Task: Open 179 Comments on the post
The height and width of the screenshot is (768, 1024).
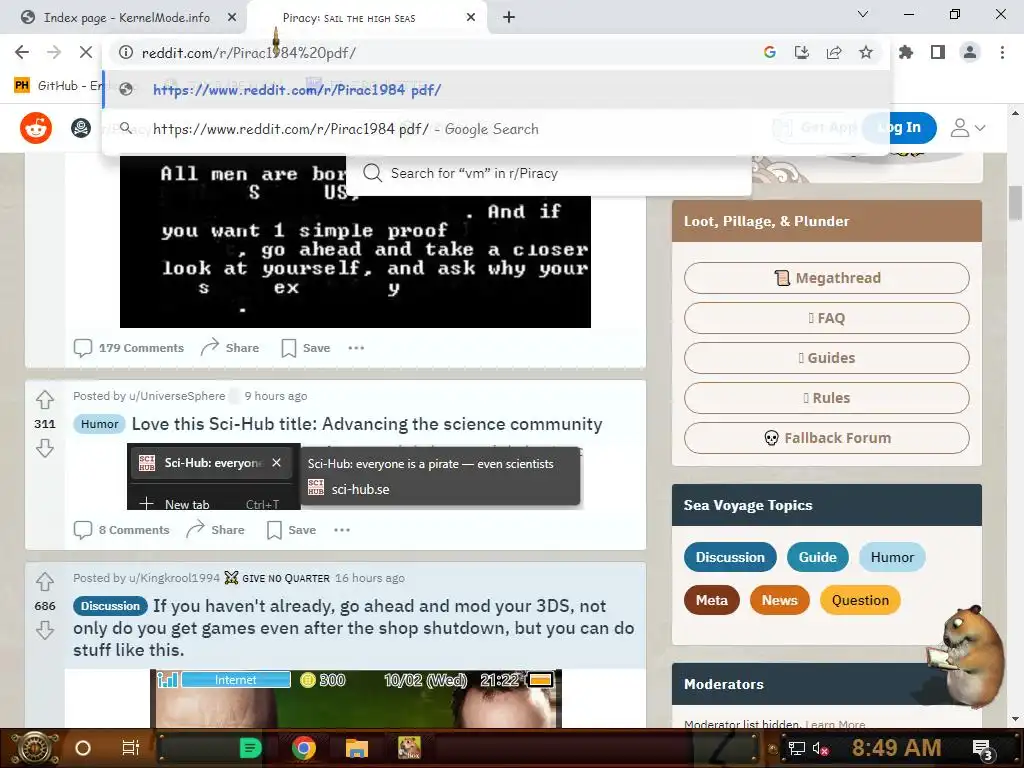Action: pos(129,348)
